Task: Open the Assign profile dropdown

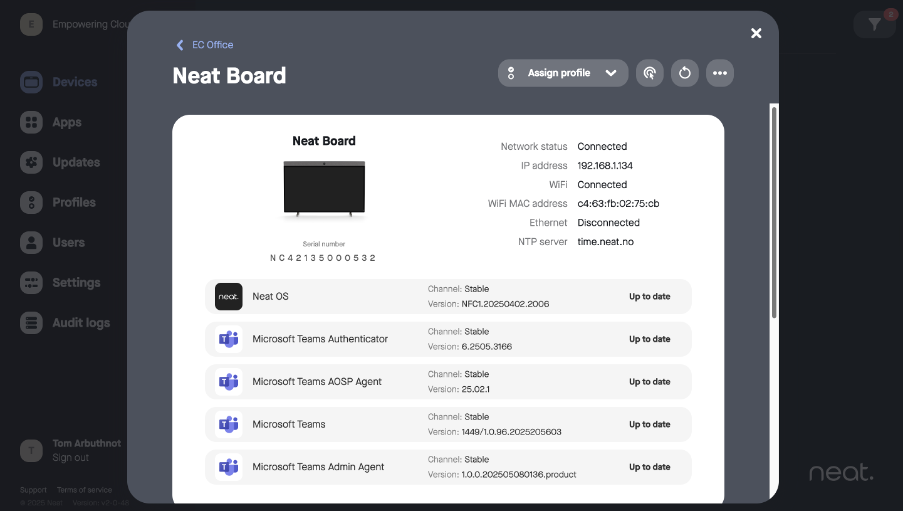Action: point(563,73)
